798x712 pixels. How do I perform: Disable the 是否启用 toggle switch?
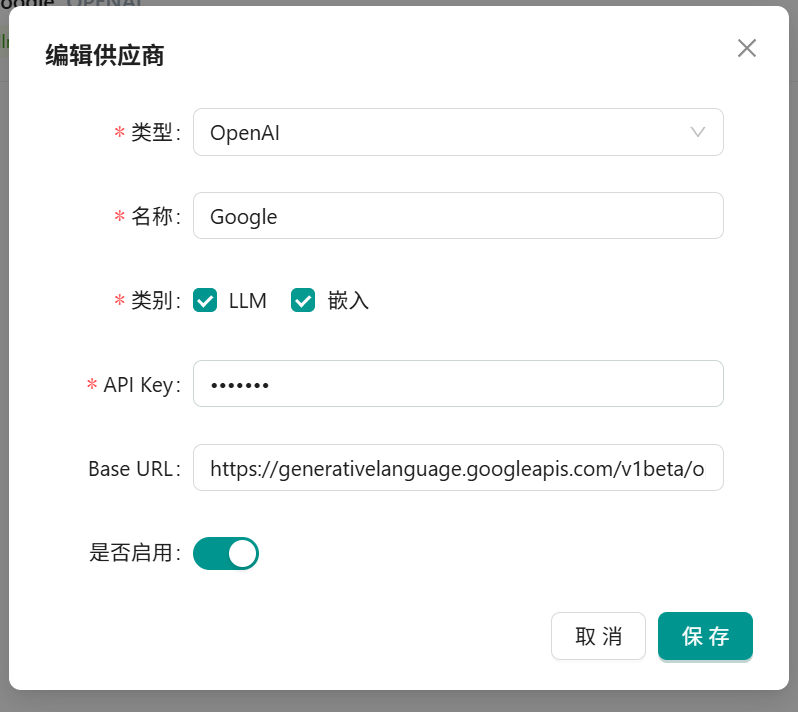pos(226,553)
